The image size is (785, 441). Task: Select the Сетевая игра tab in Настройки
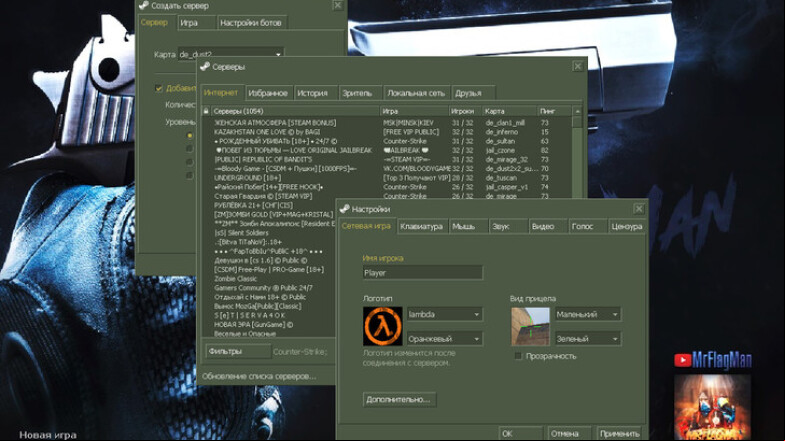click(366, 226)
